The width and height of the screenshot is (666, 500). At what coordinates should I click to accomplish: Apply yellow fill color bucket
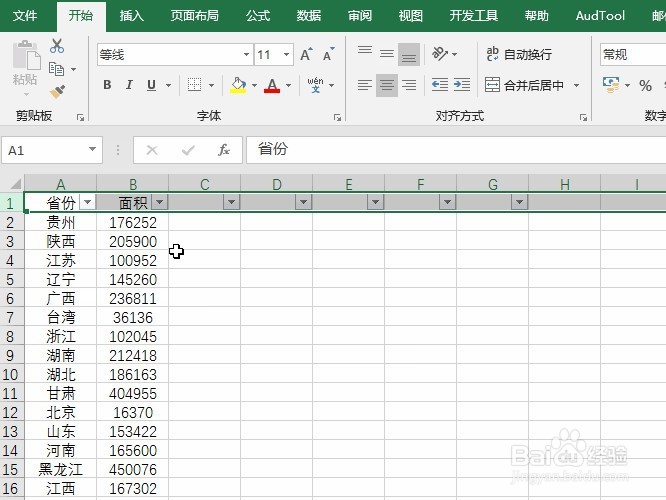238,85
